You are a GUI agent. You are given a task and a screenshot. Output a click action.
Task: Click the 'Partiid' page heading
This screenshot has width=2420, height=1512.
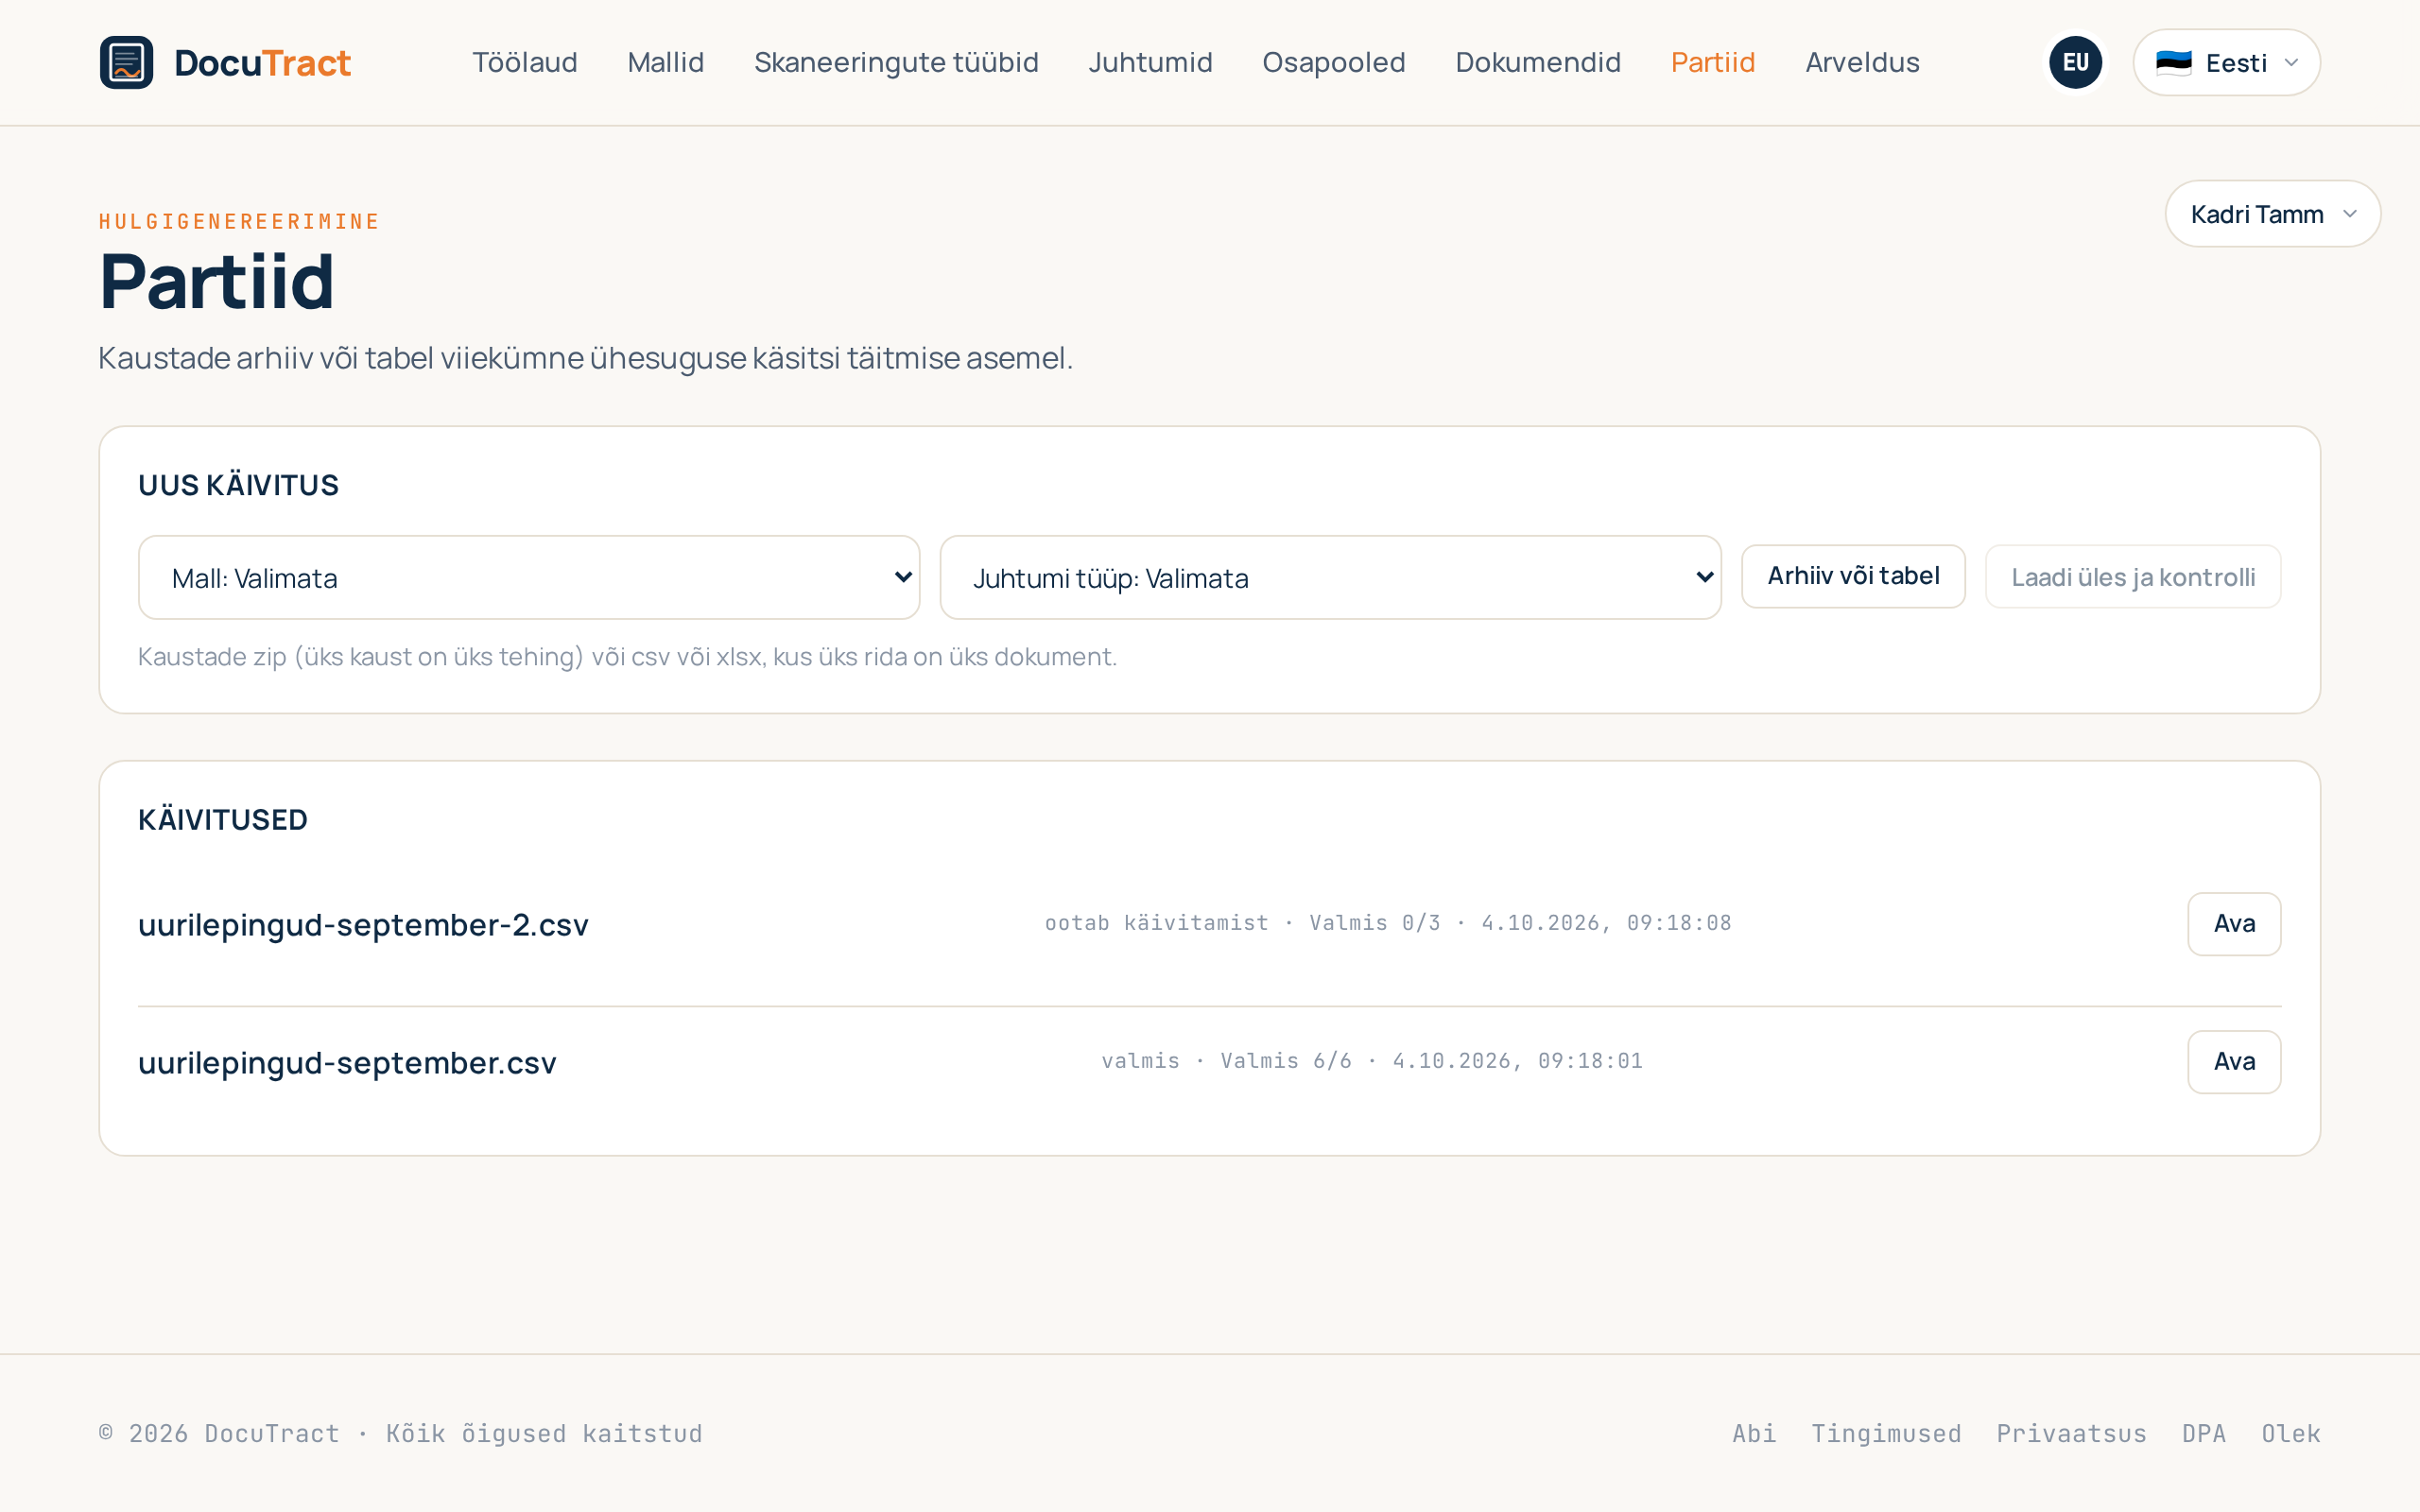click(x=216, y=282)
